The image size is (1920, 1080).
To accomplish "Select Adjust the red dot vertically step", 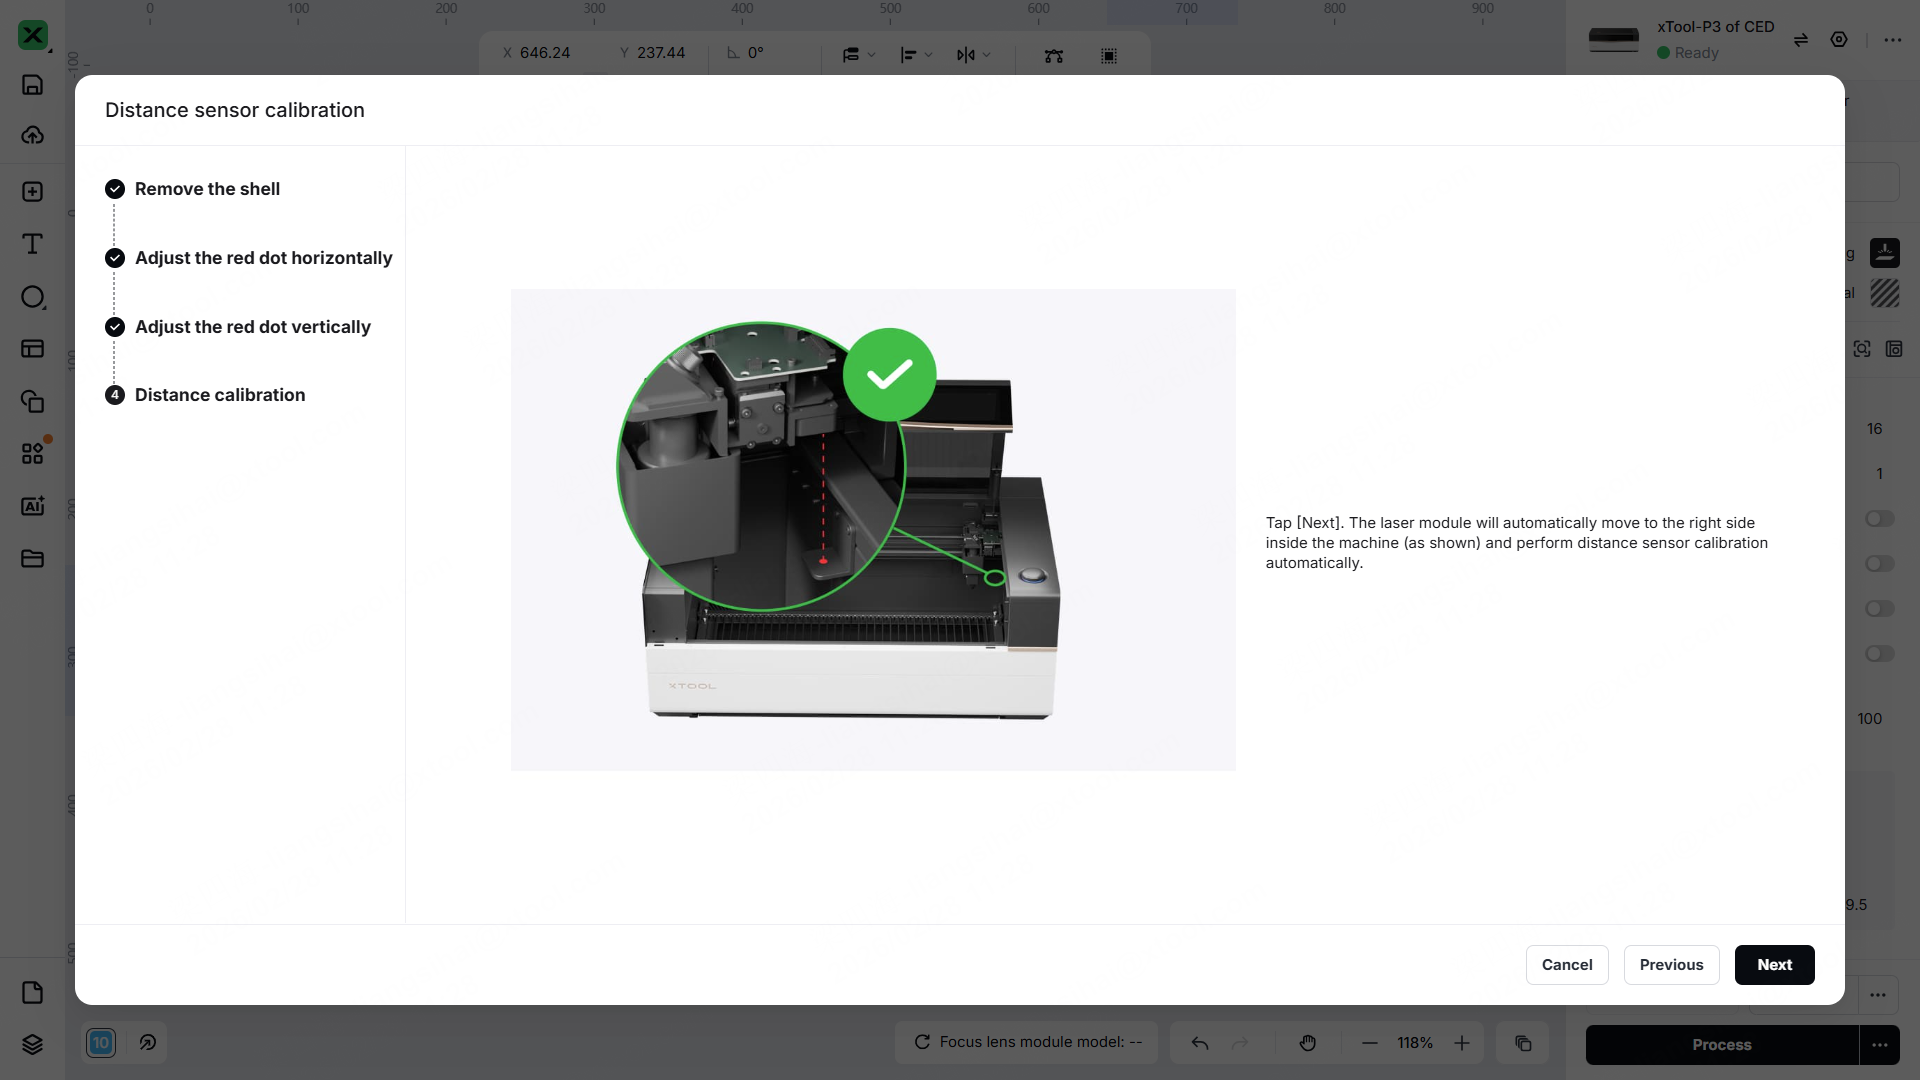I will [x=238, y=327].
